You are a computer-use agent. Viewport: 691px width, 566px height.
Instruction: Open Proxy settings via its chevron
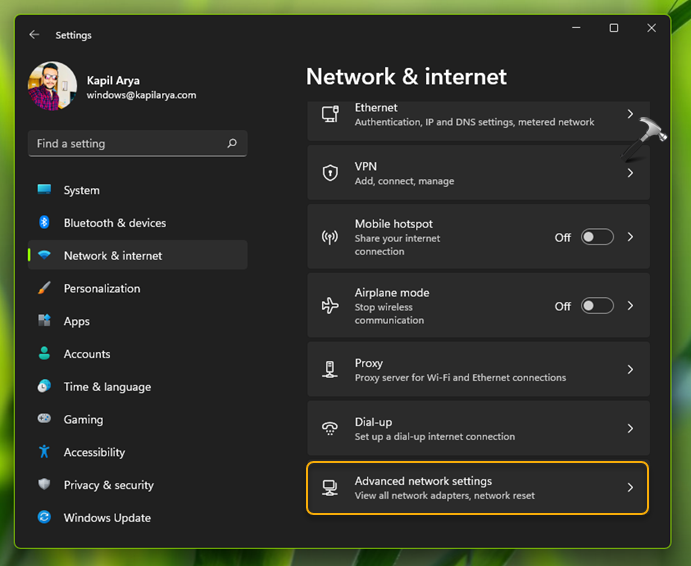[x=630, y=370]
